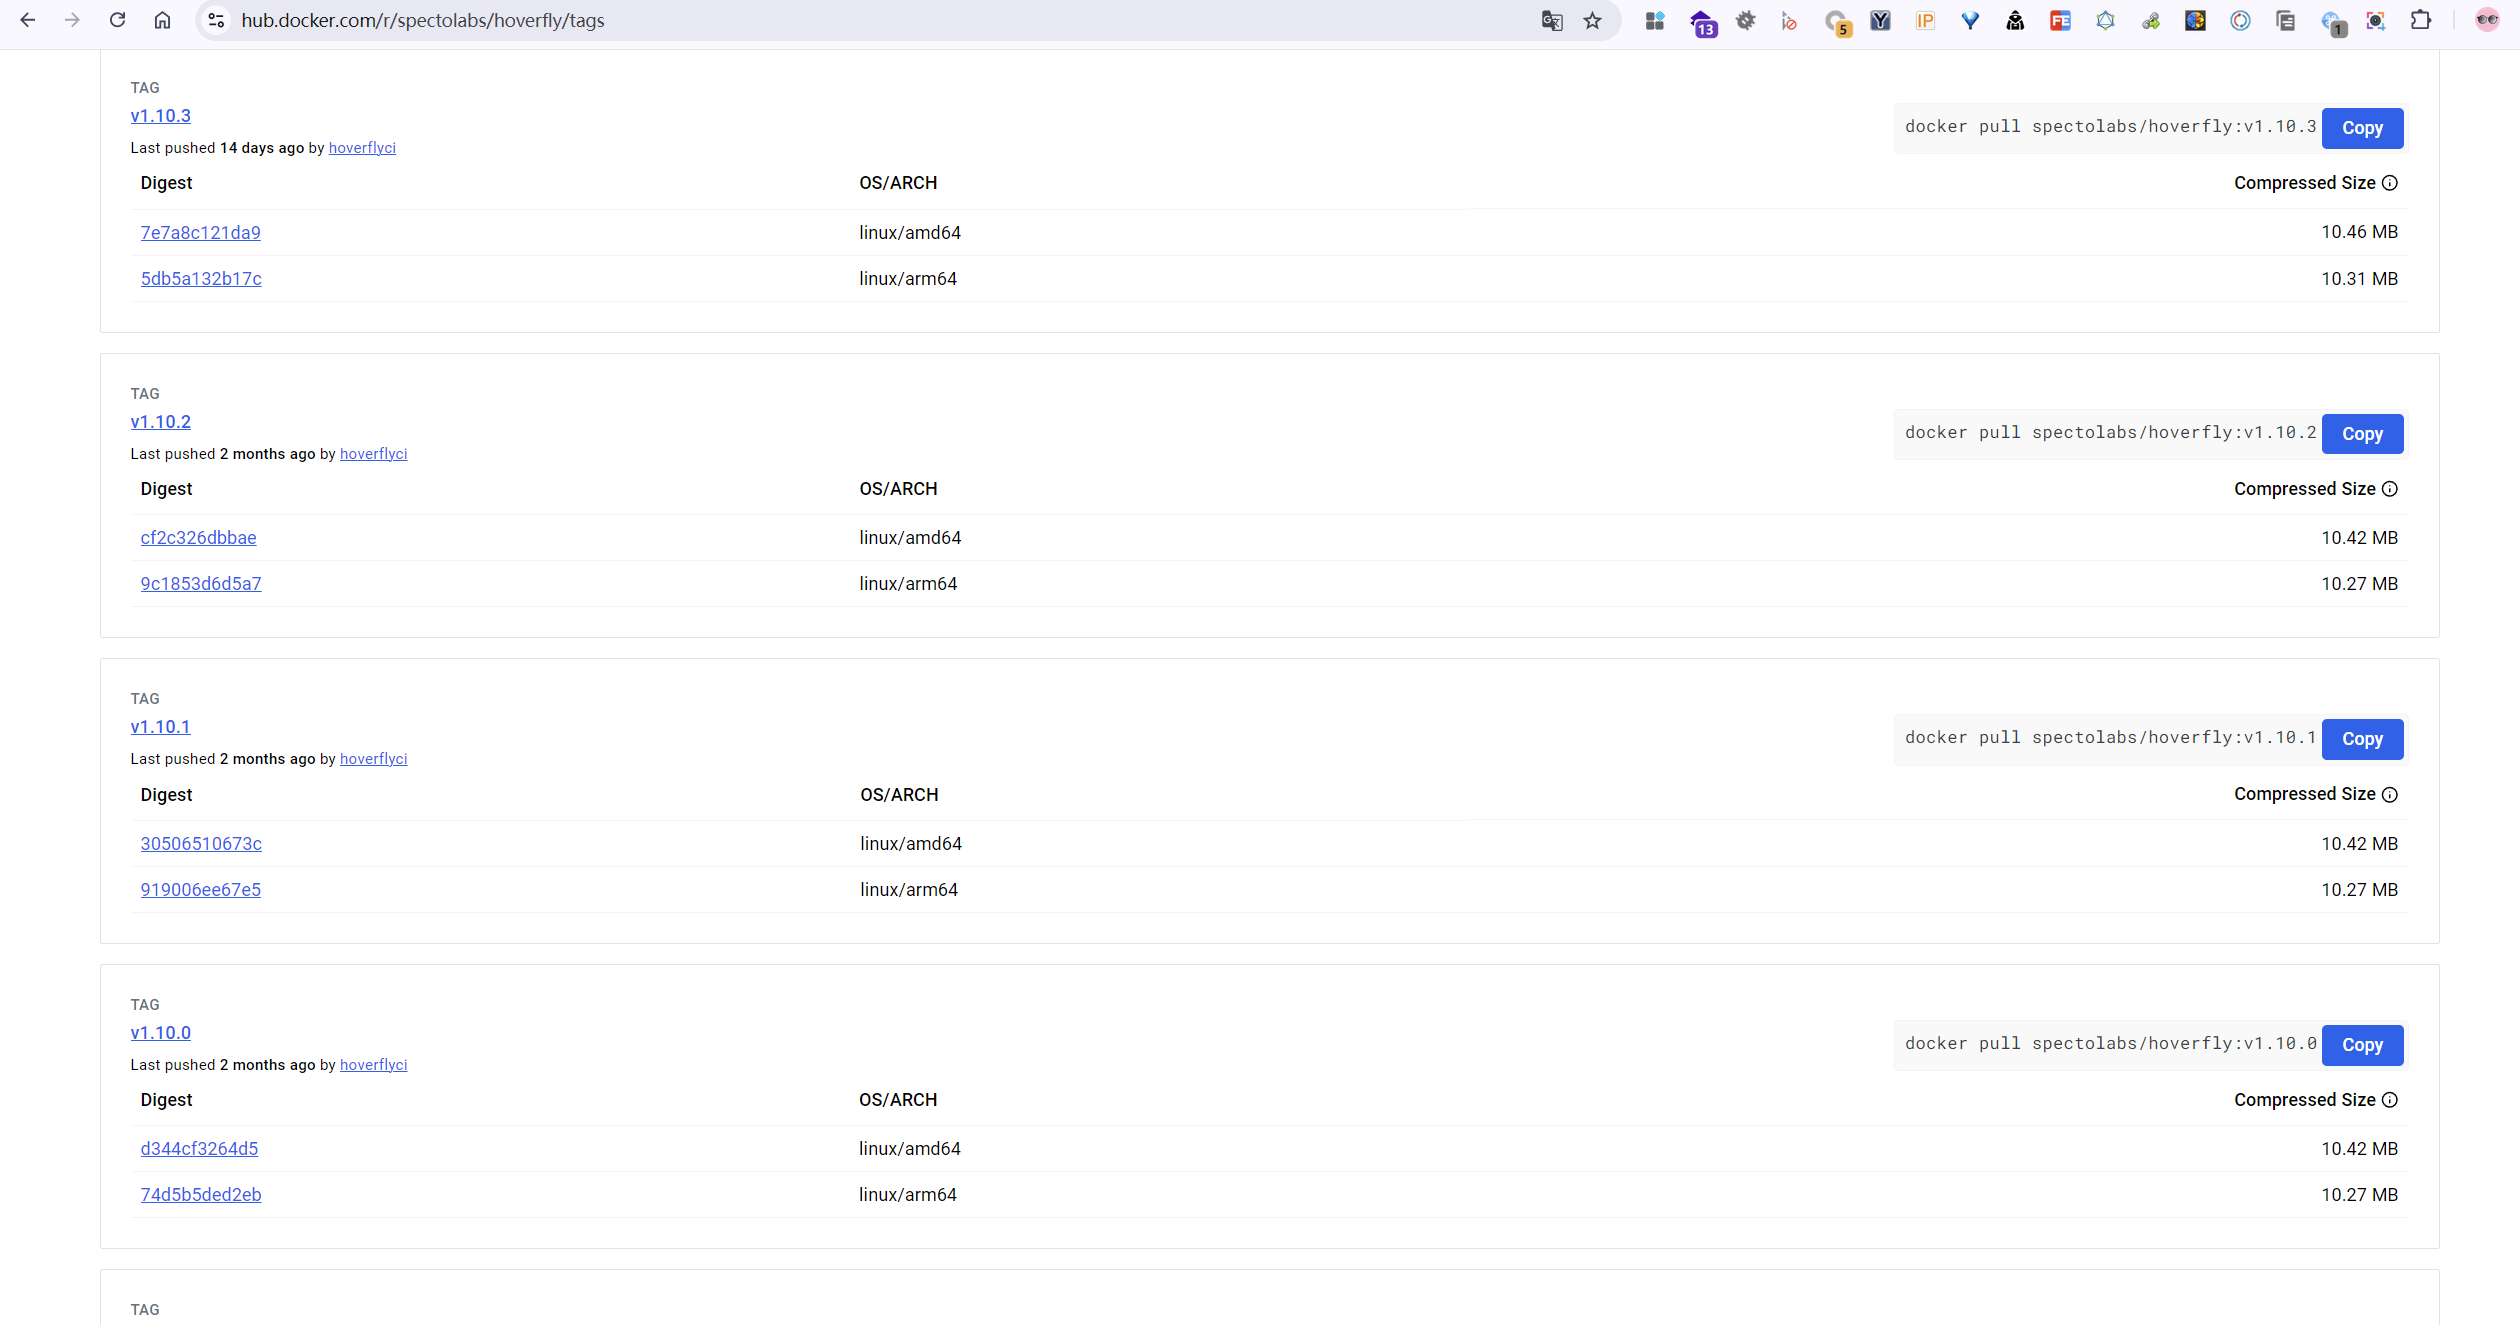
Task: Copy docker pull command for v1.10.0
Action: 2362,1043
